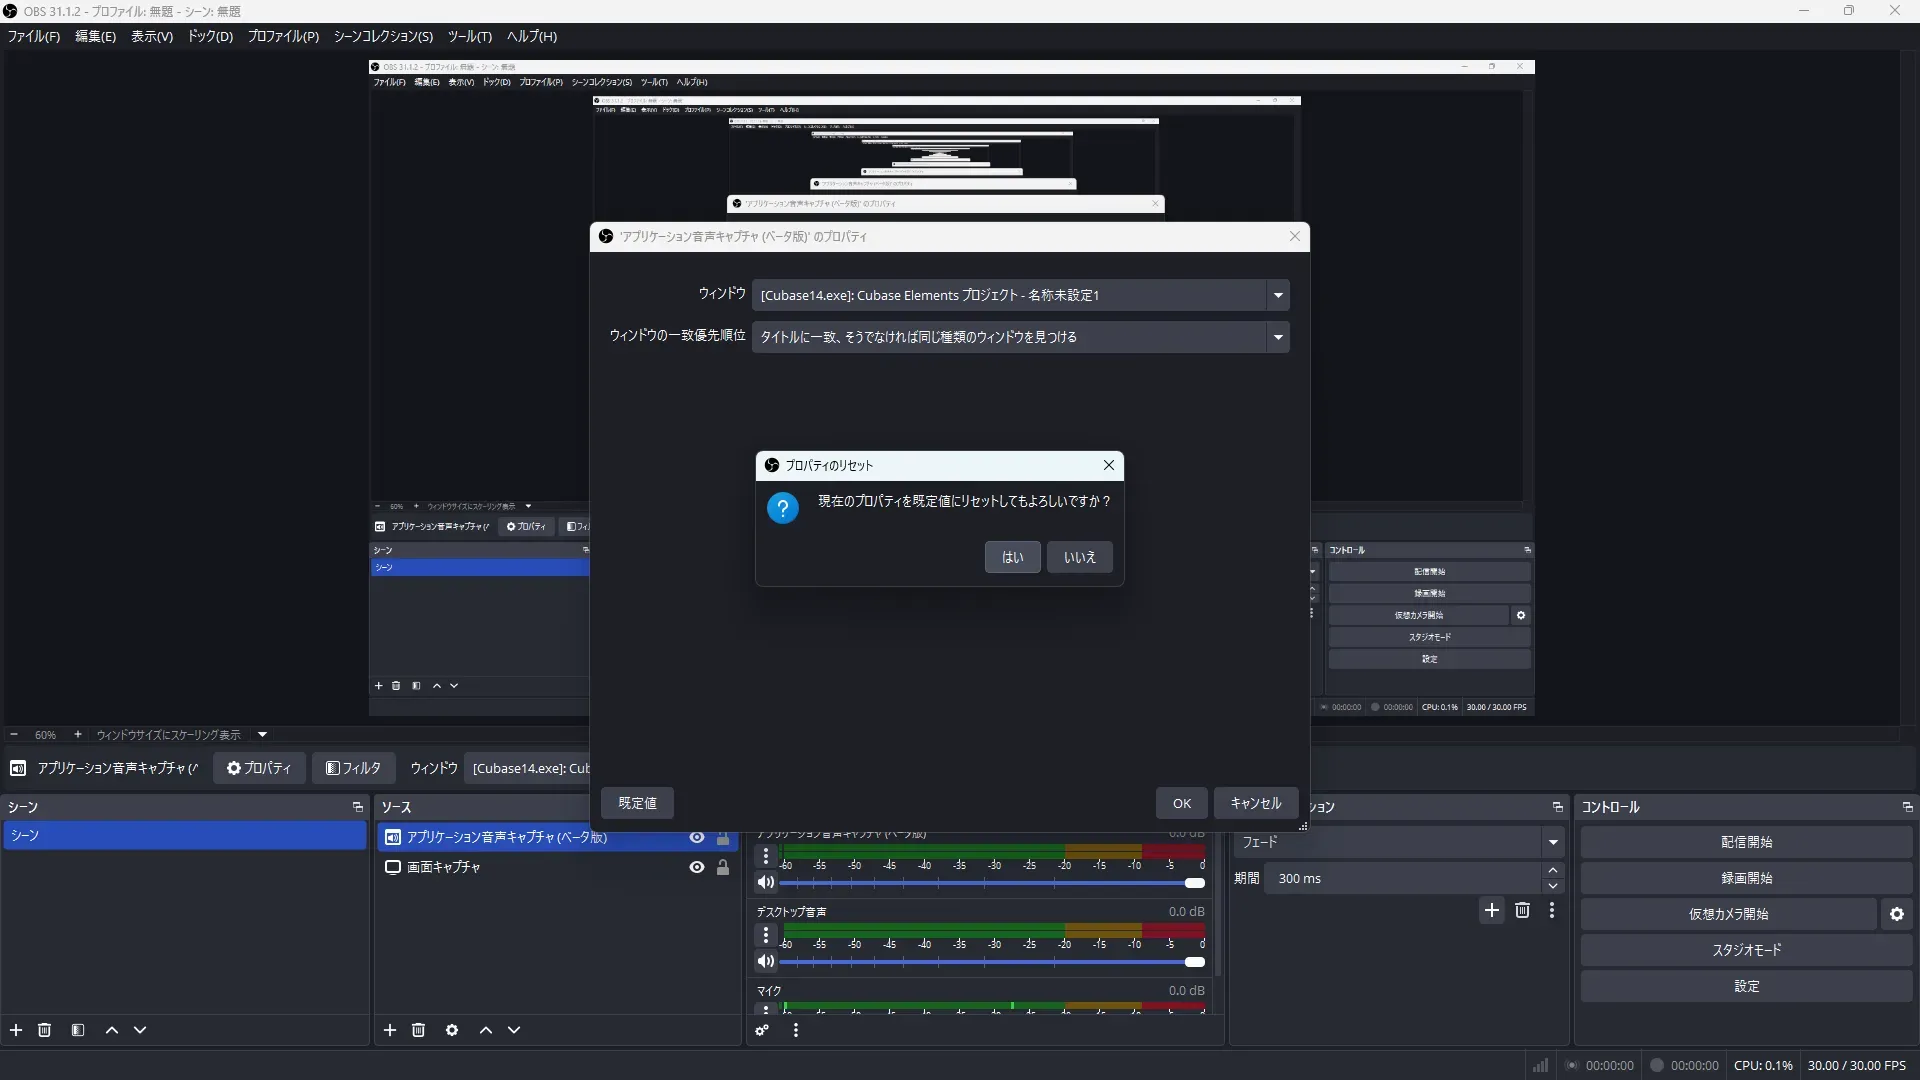Open advanced audio properties gears icon
The height and width of the screenshot is (1080, 1920).
tap(762, 1030)
